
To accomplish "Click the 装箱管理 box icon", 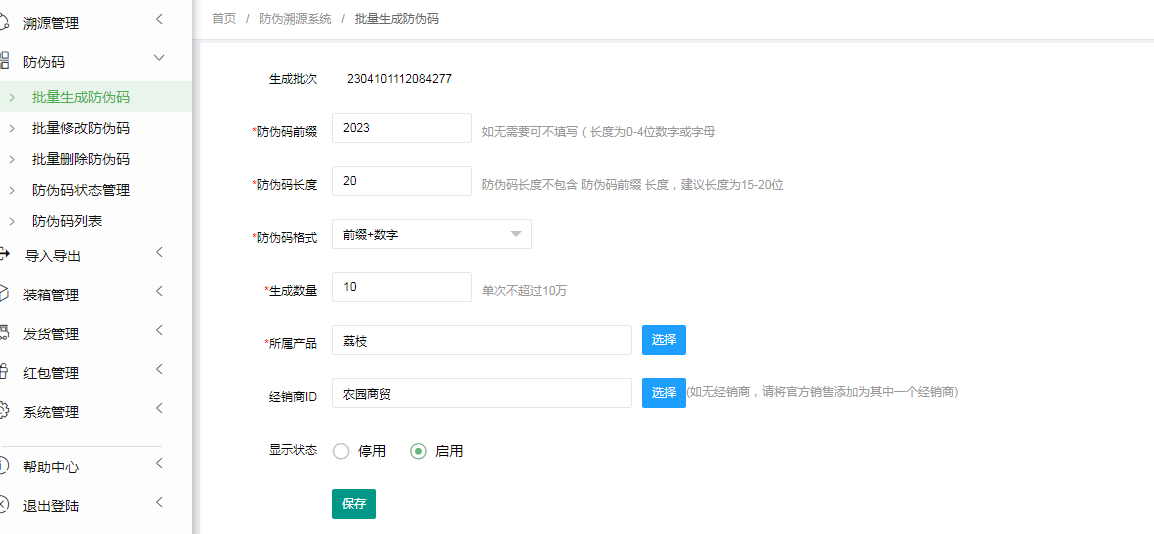I will coord(4,294).
